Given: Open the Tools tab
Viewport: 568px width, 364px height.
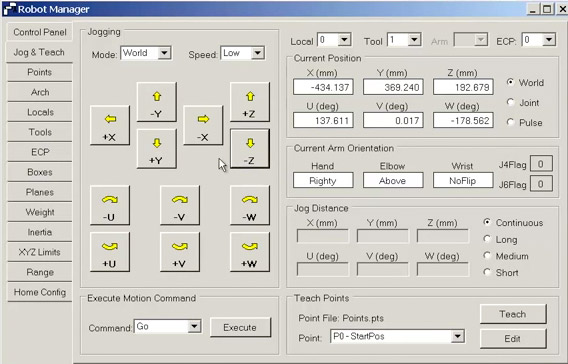Looking at the screenshot, I should (x=39, y=132).
